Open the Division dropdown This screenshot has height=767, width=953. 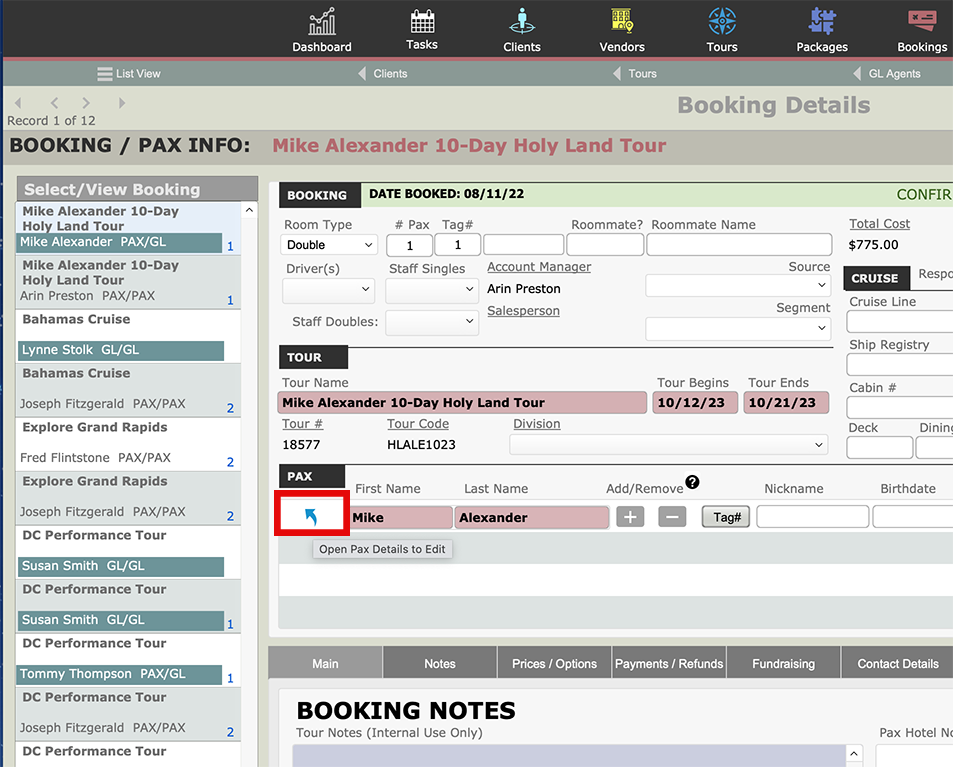[669, 445]
